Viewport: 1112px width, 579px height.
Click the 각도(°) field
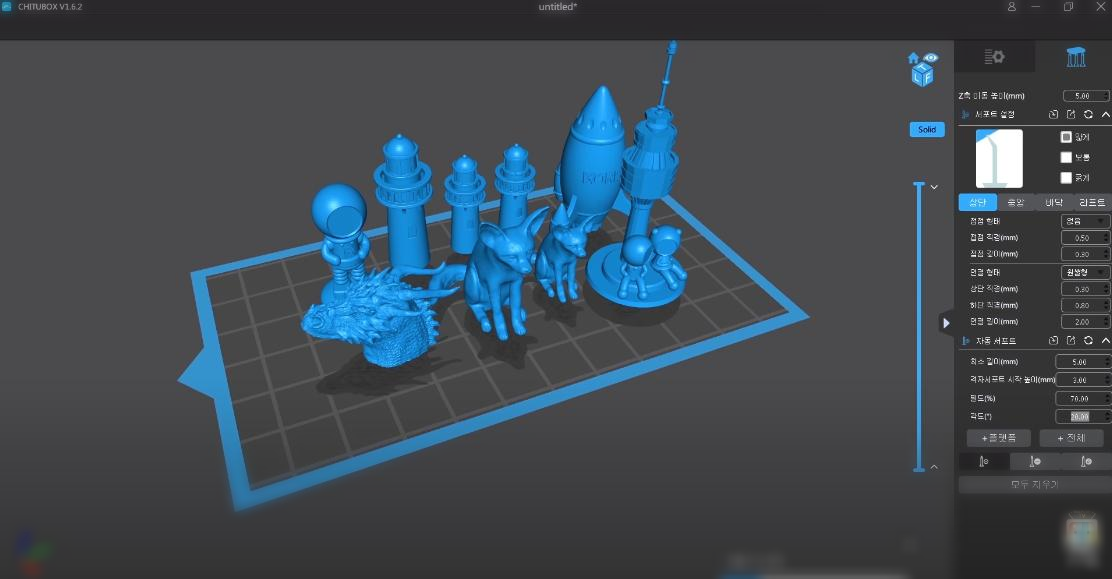(x=1082, y=417)
